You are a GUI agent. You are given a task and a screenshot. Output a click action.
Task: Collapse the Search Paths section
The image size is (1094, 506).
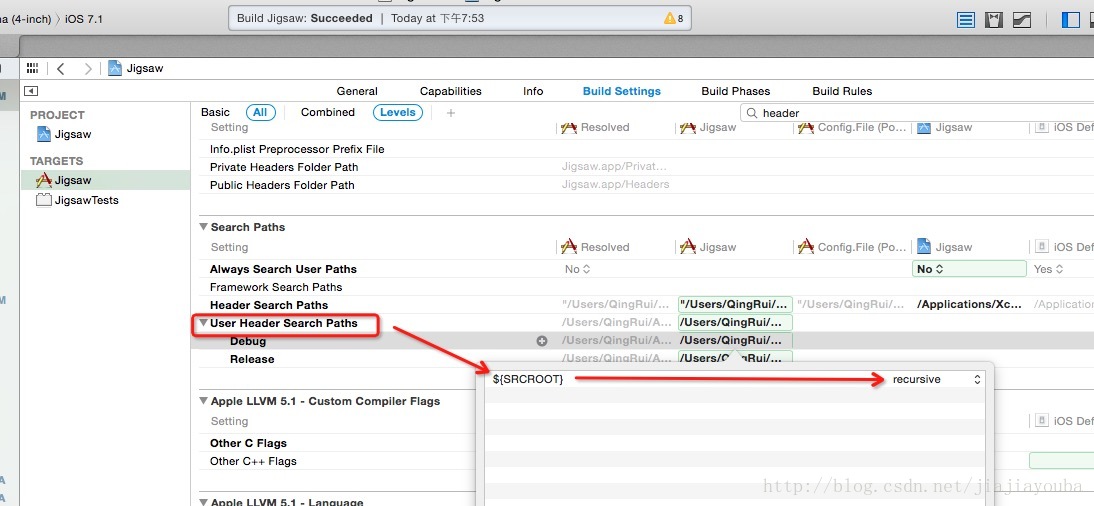pos(204,227)
